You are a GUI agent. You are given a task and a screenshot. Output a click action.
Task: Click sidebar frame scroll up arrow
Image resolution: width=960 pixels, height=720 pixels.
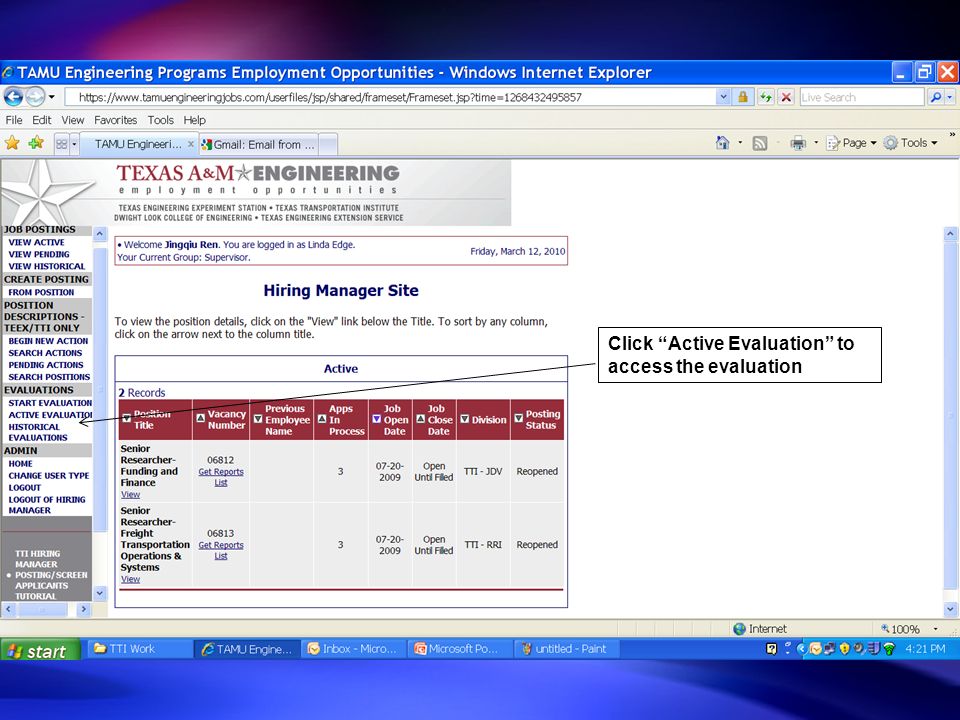100,234
